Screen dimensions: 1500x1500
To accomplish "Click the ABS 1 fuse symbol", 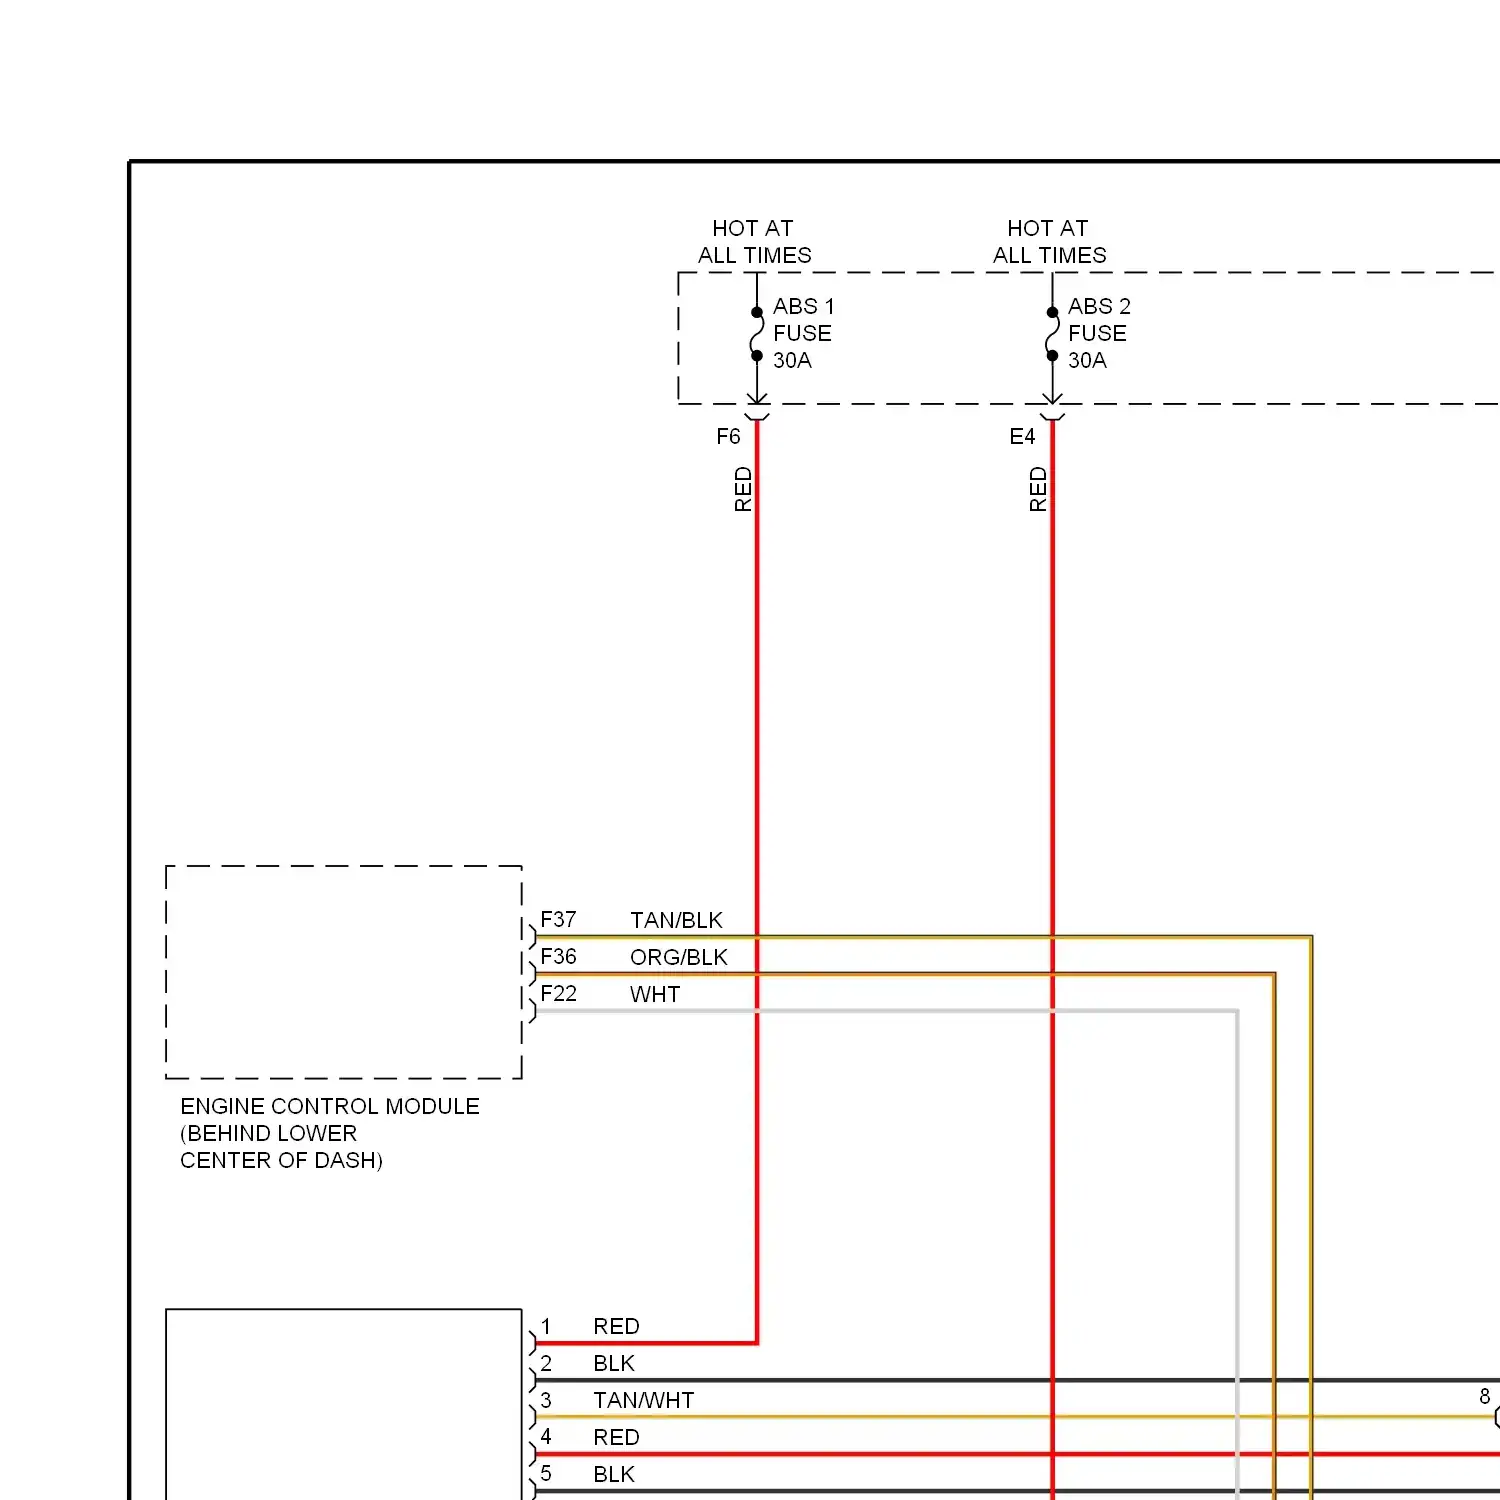I will (x=757, y=334).
